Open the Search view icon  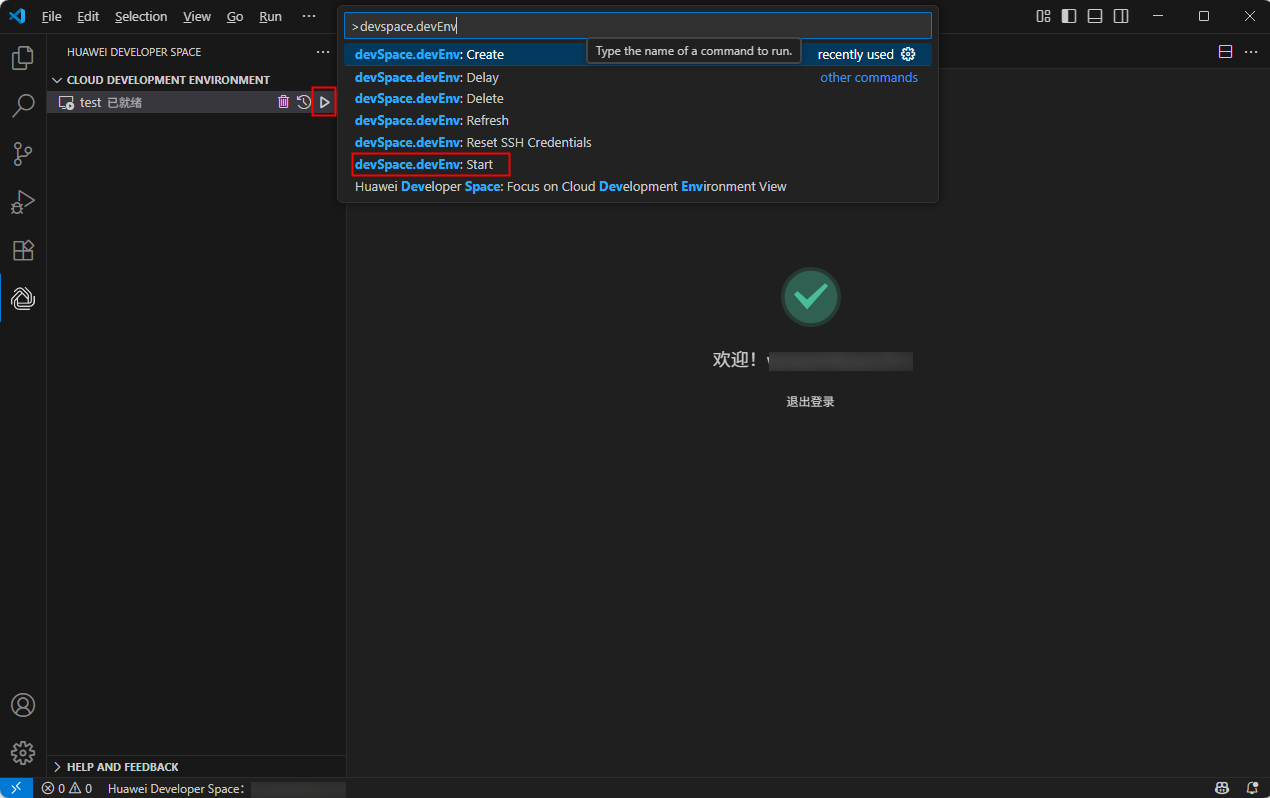(x=23, y=105)
